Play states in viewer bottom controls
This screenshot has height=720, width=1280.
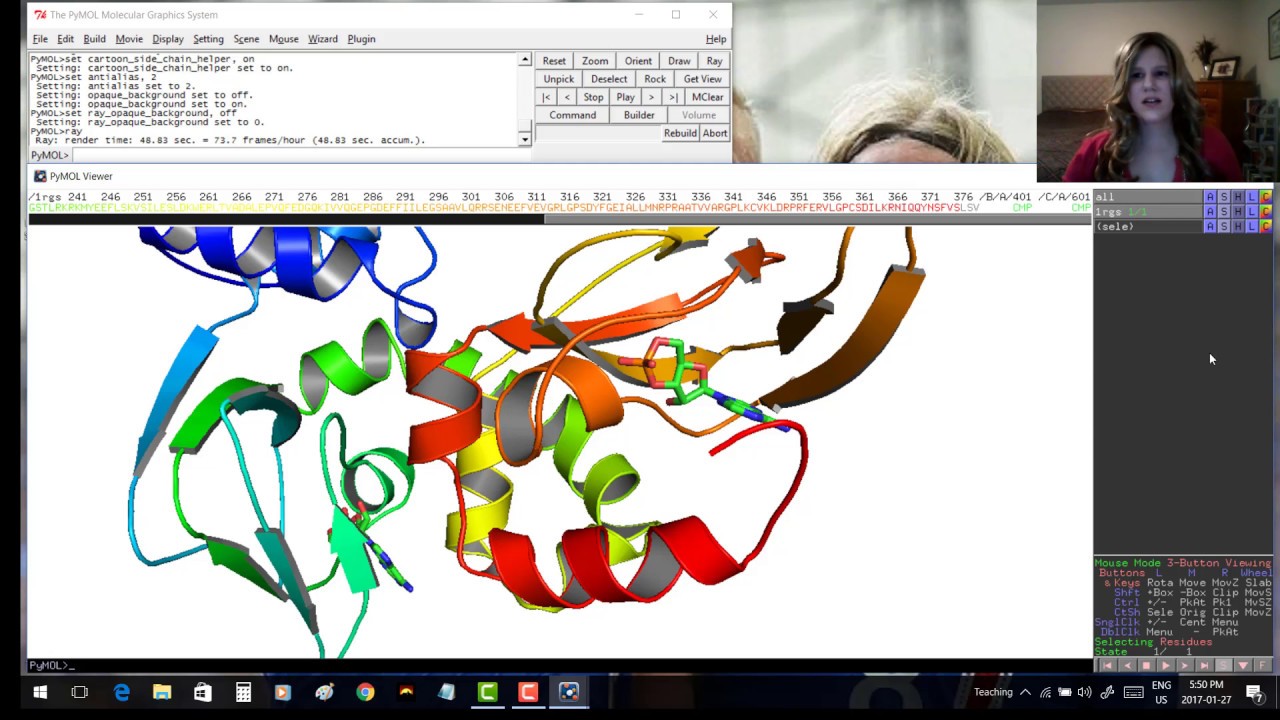(1165, 665)
